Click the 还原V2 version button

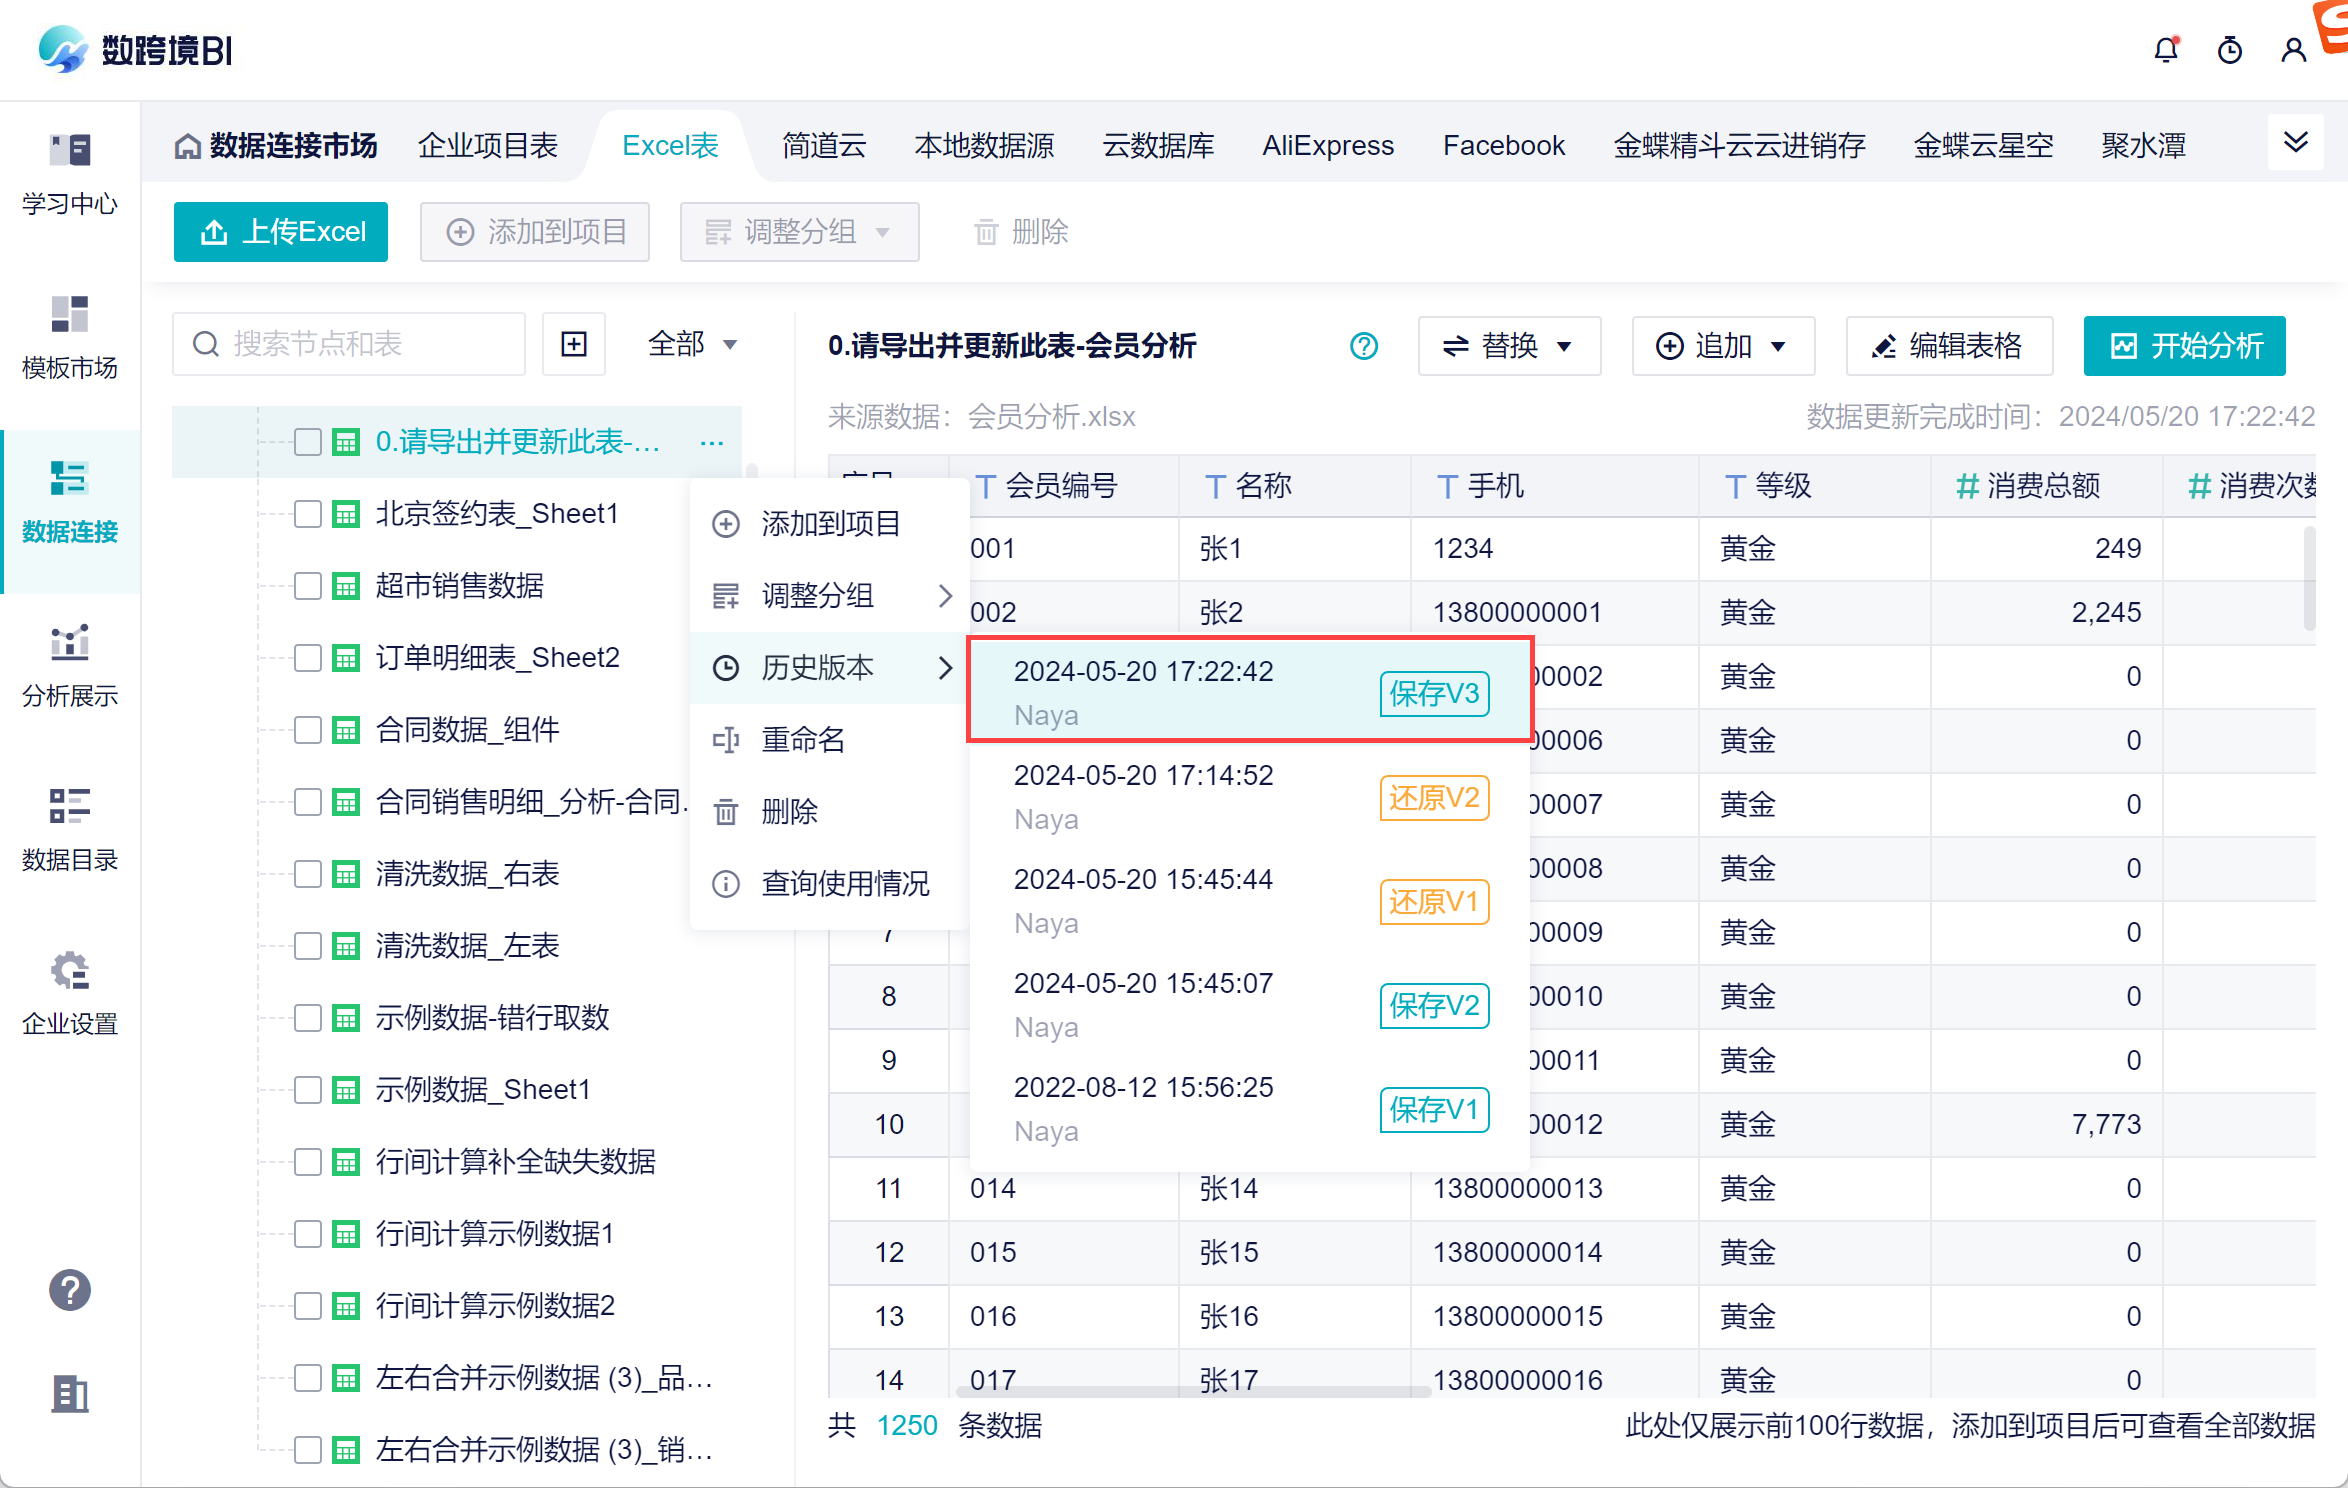1434,798
